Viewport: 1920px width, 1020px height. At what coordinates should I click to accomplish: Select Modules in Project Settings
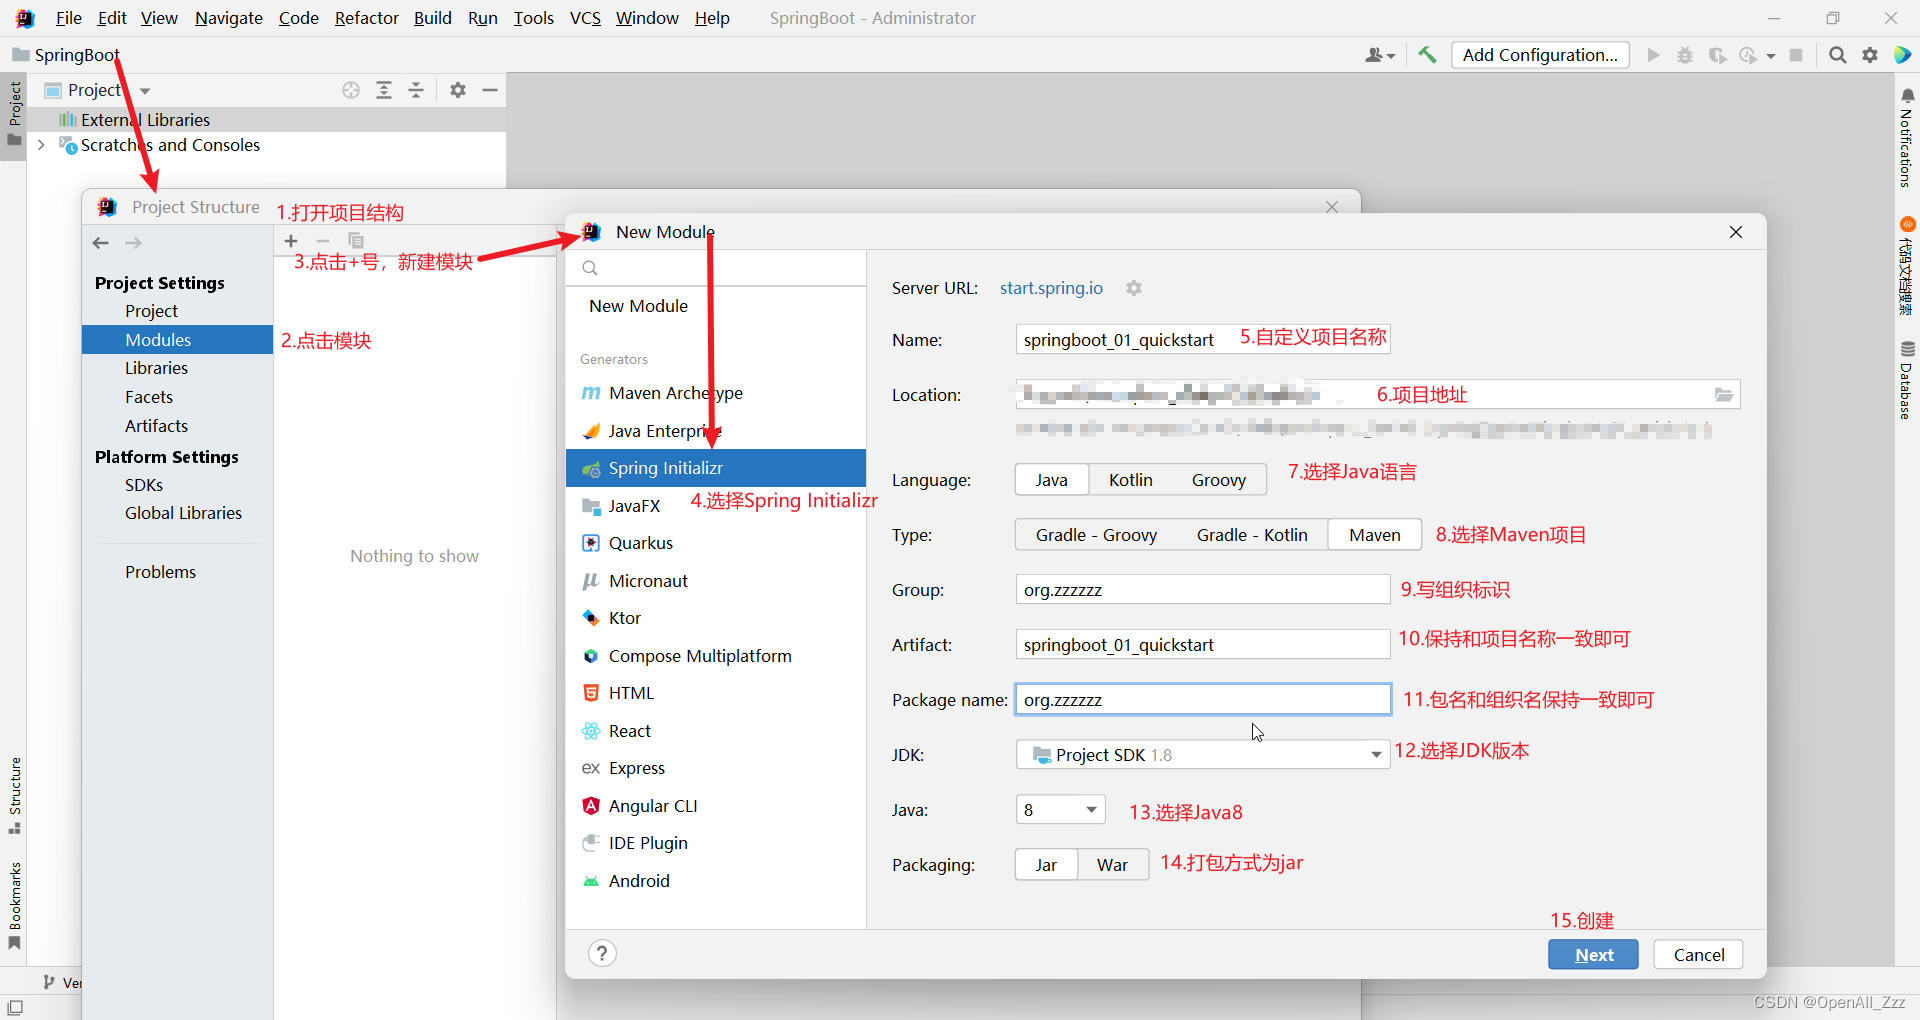click(177, 340)
